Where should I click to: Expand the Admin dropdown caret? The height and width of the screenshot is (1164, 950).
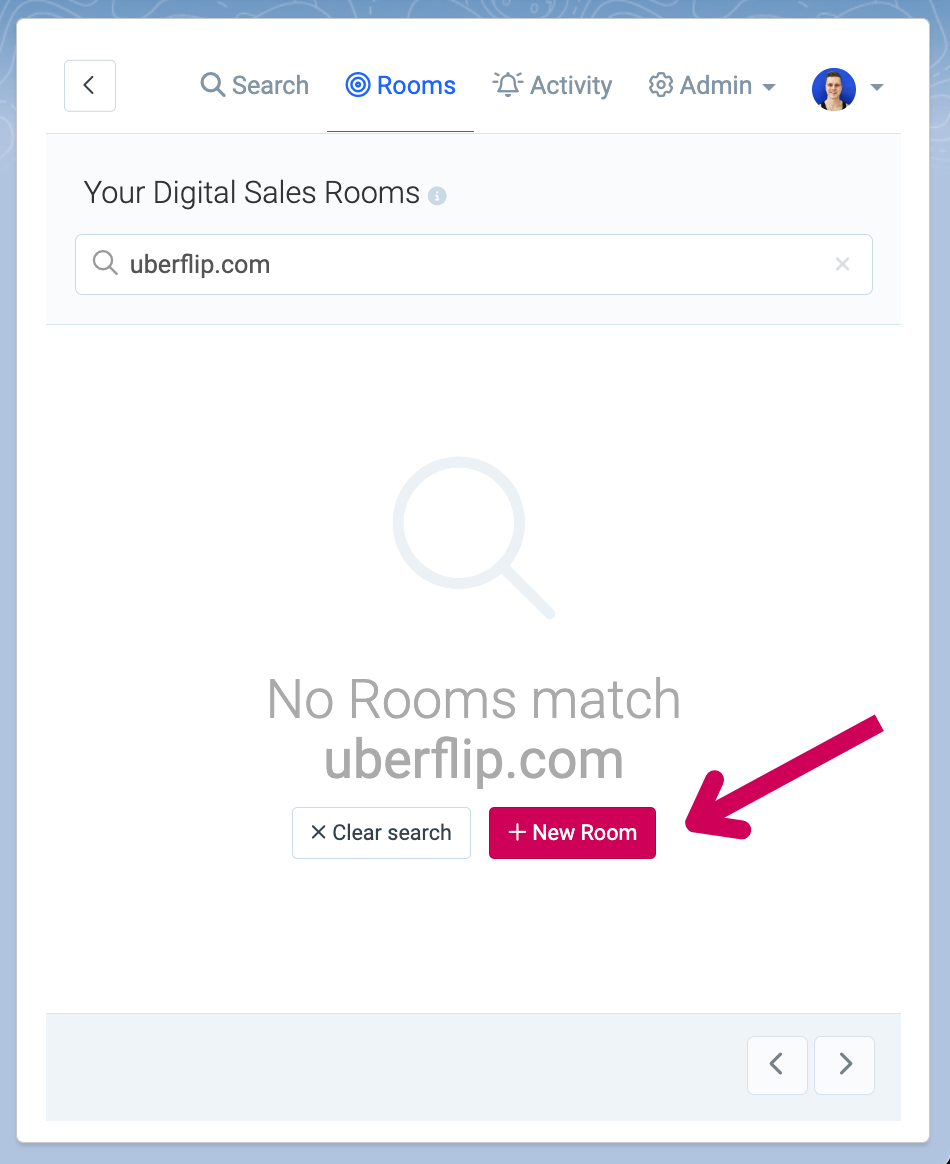click(769, 88)
